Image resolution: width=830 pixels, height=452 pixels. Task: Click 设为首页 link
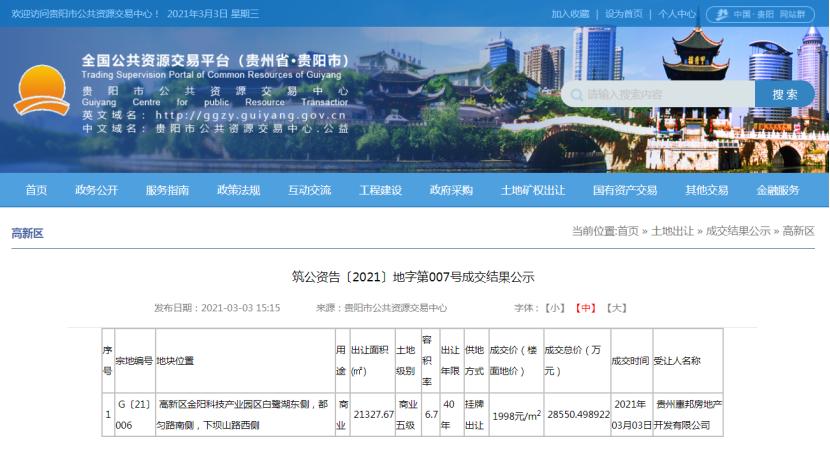624,14
